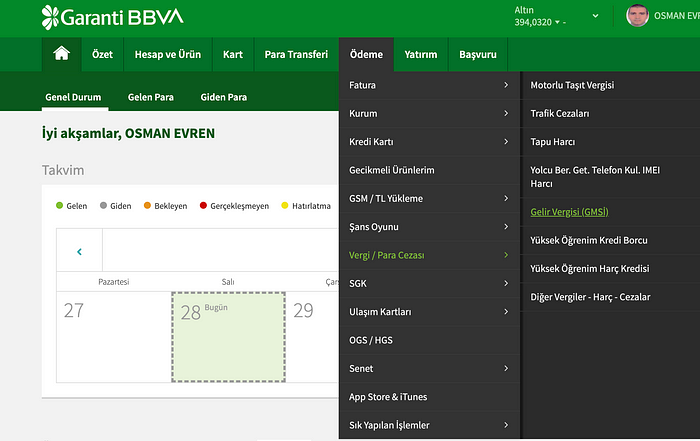Open the user profile avatar photo
The image size is (700, 441).
click(x=637, y=16)
